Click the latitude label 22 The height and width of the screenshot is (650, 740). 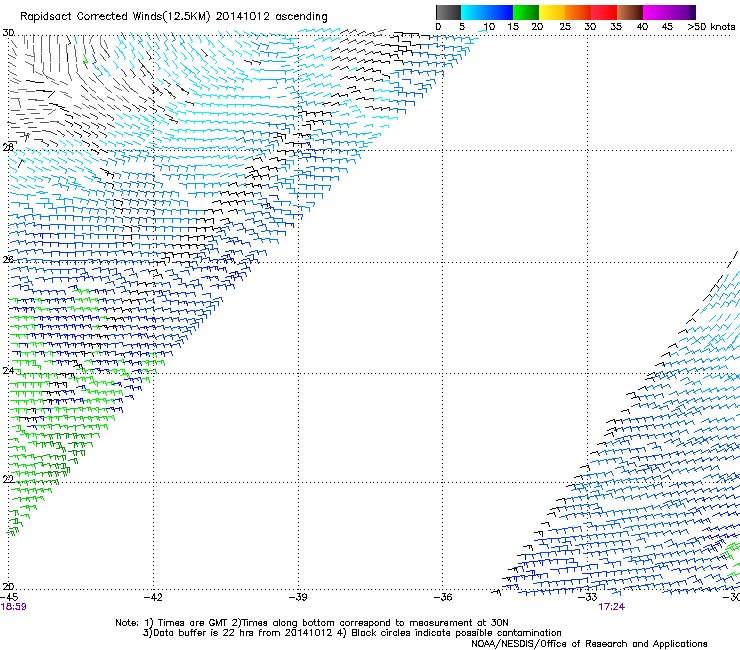click(x=8, y=479)
